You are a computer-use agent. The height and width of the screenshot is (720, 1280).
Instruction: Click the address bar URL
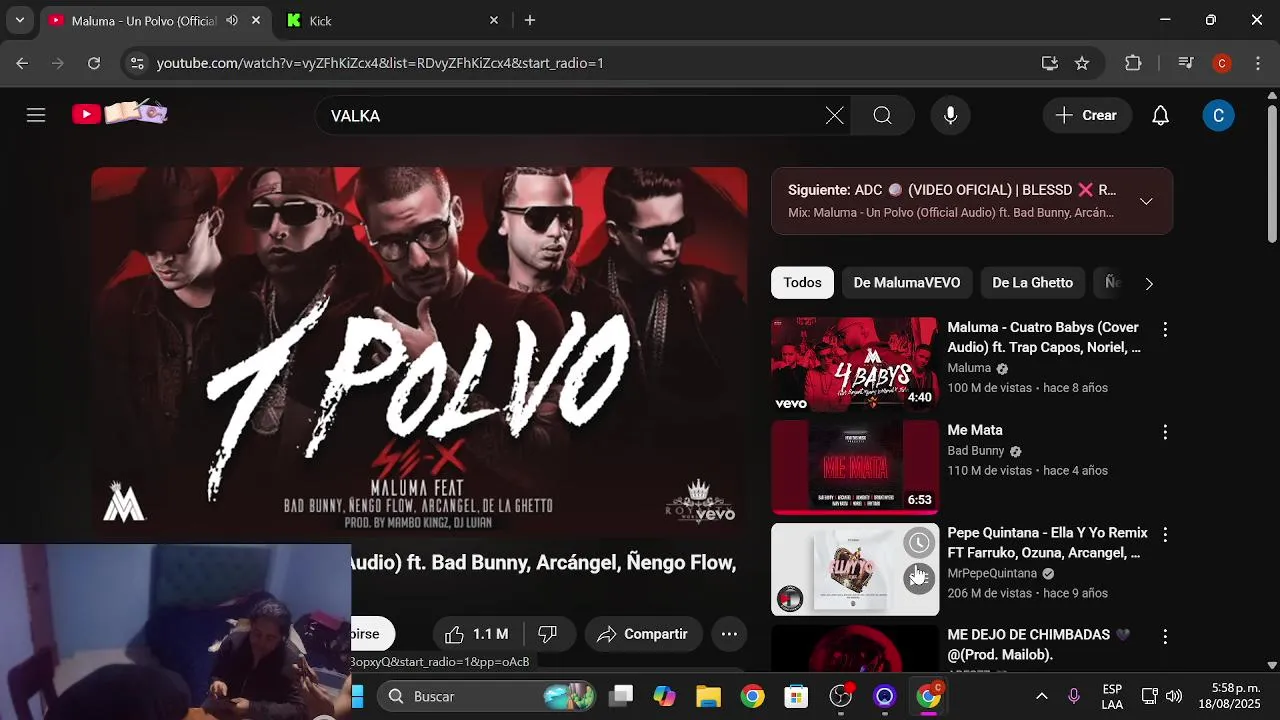(380, 63)
